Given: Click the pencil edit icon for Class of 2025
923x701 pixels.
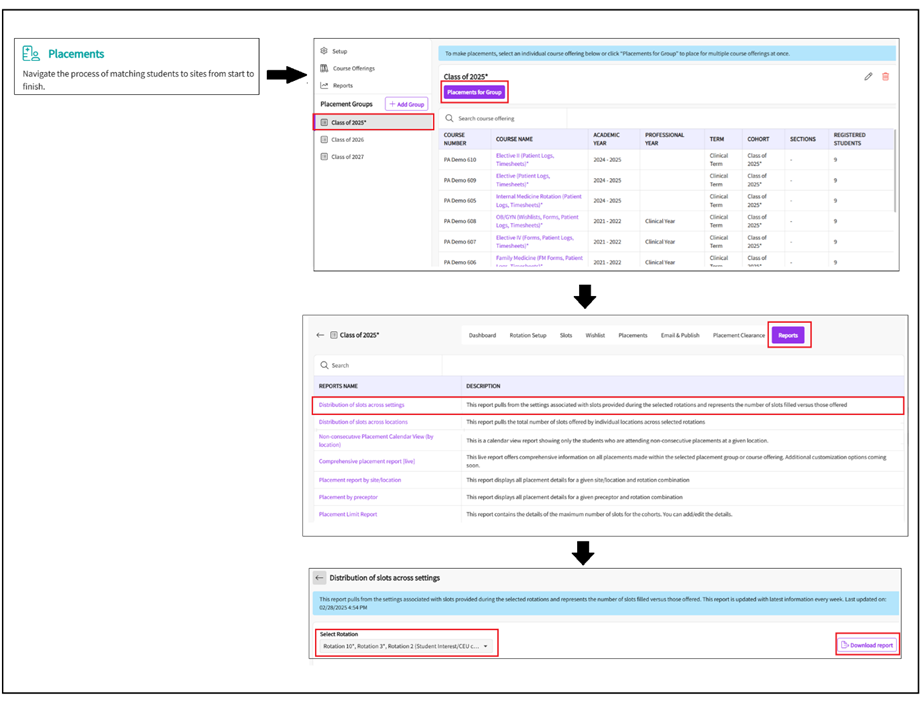Looking at the screenshot, I should click(868, 77).
